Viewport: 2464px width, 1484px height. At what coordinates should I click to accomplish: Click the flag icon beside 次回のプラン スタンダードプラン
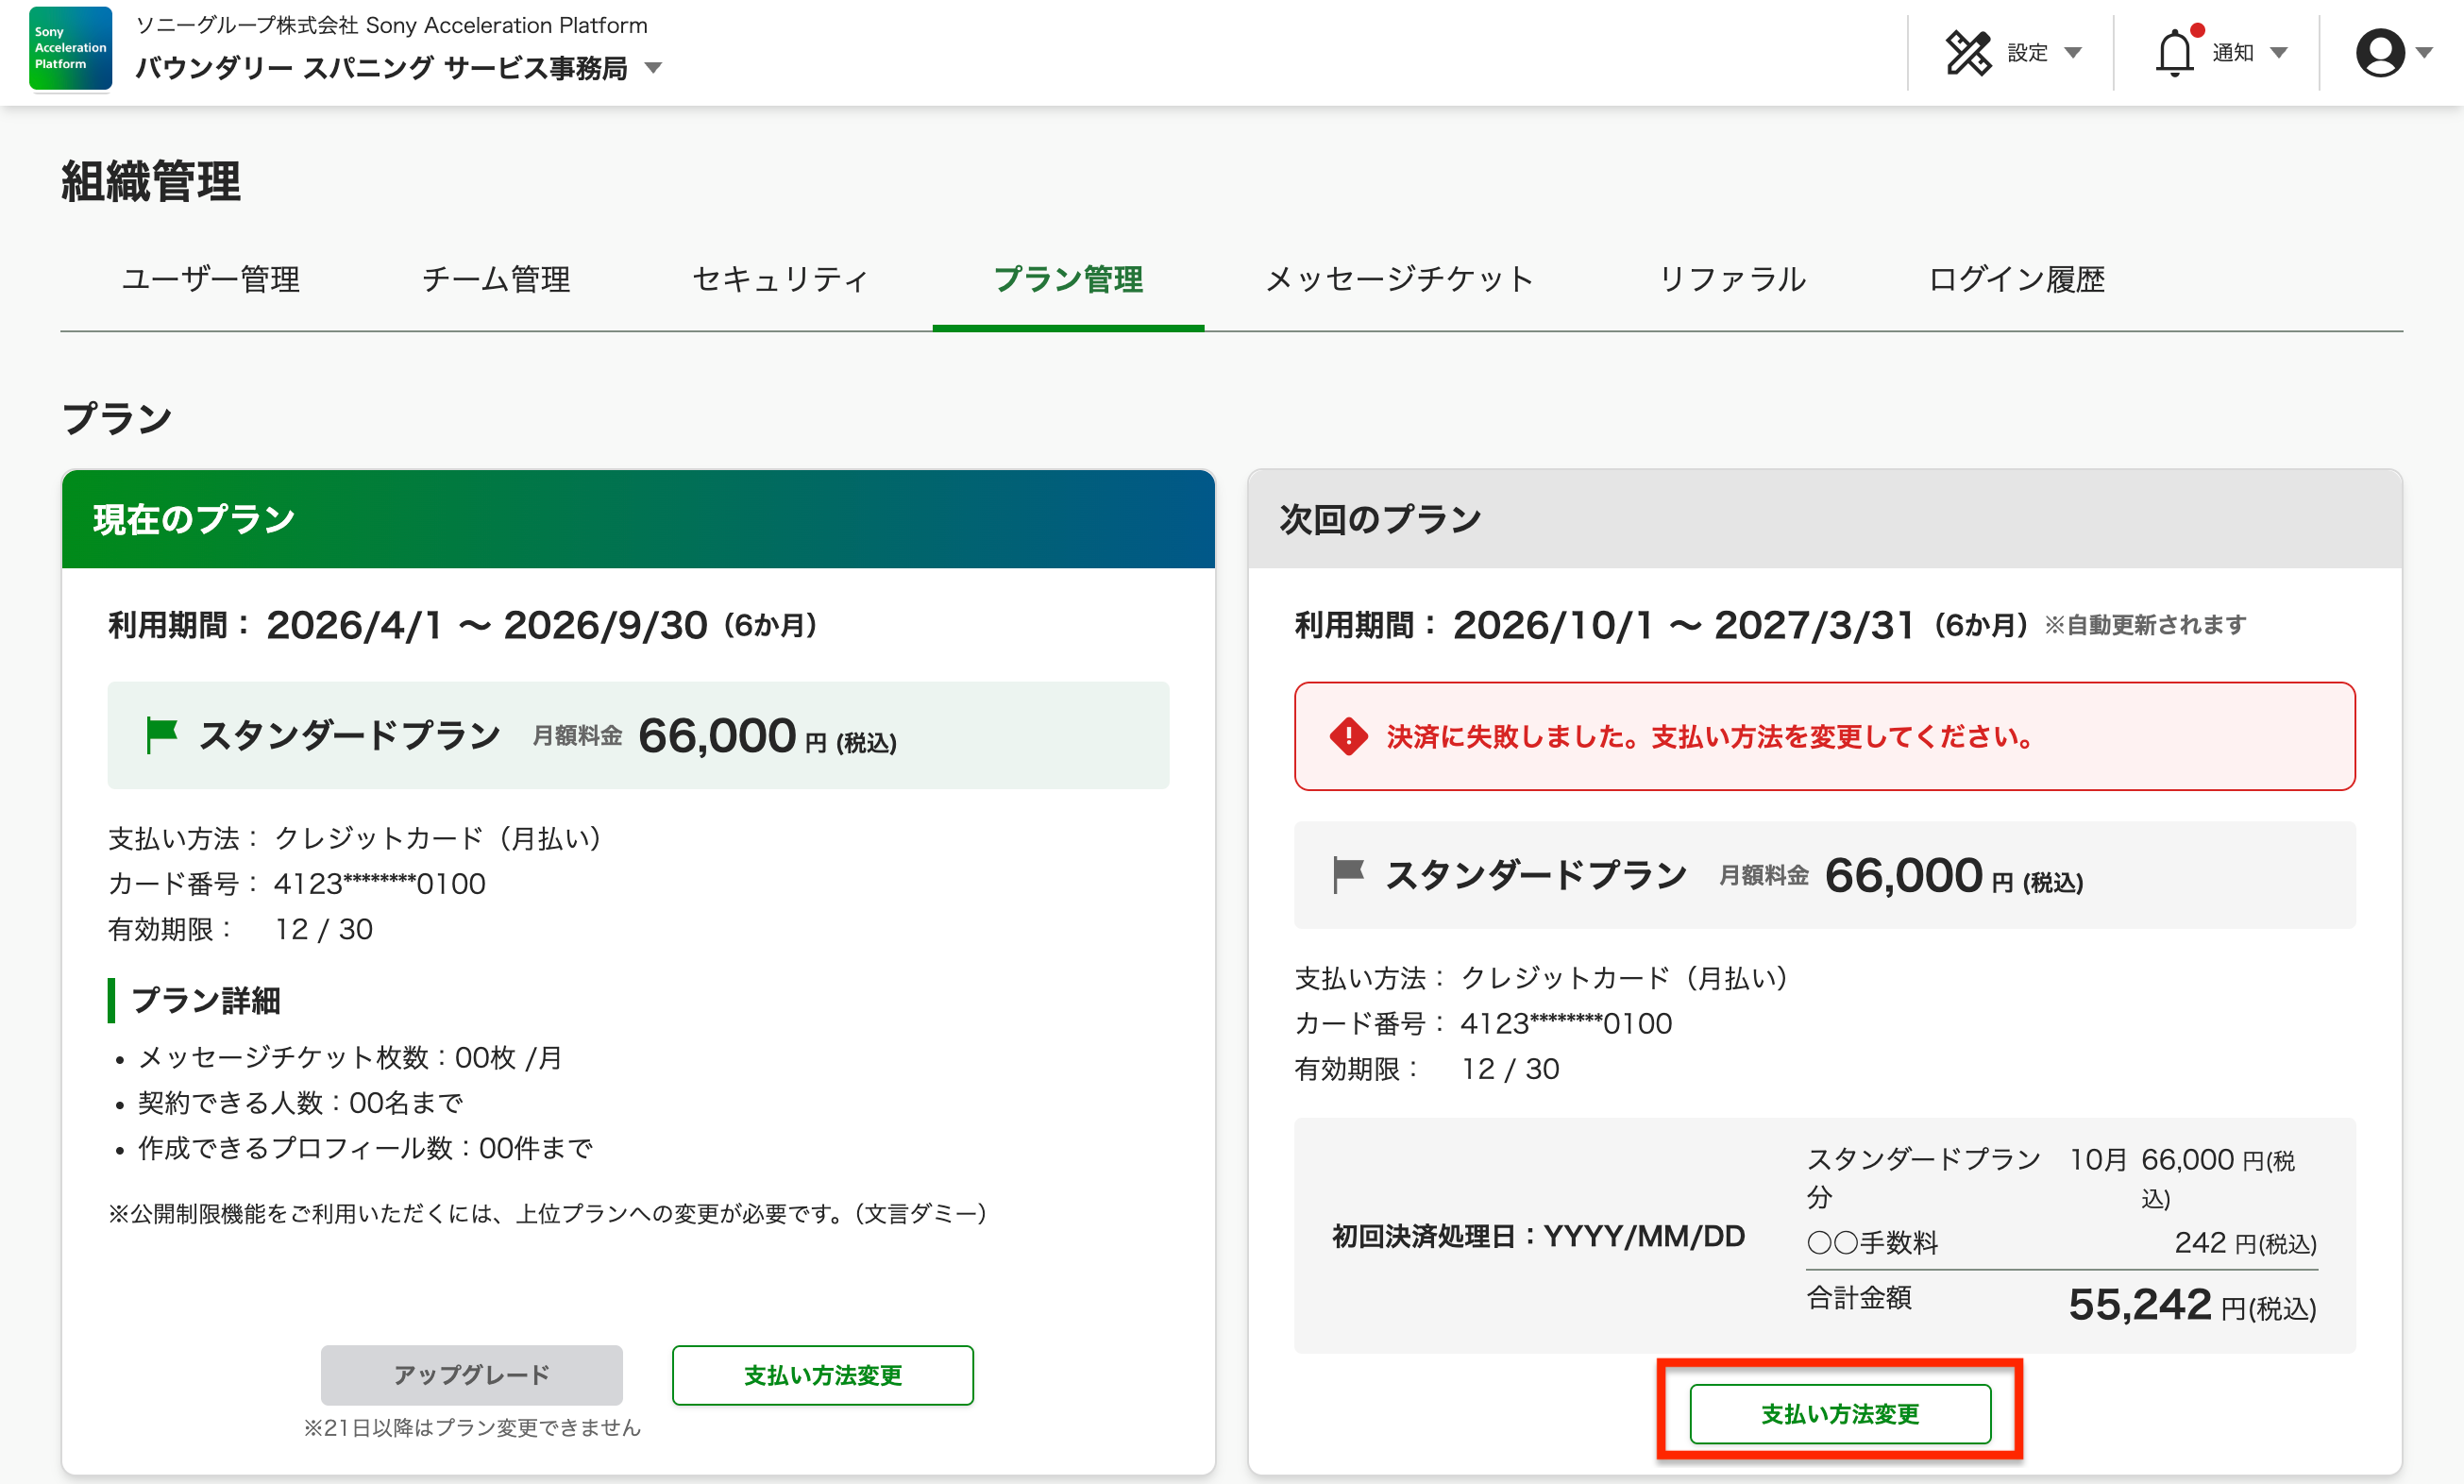pyautogui.click(x=1350, y=873)
